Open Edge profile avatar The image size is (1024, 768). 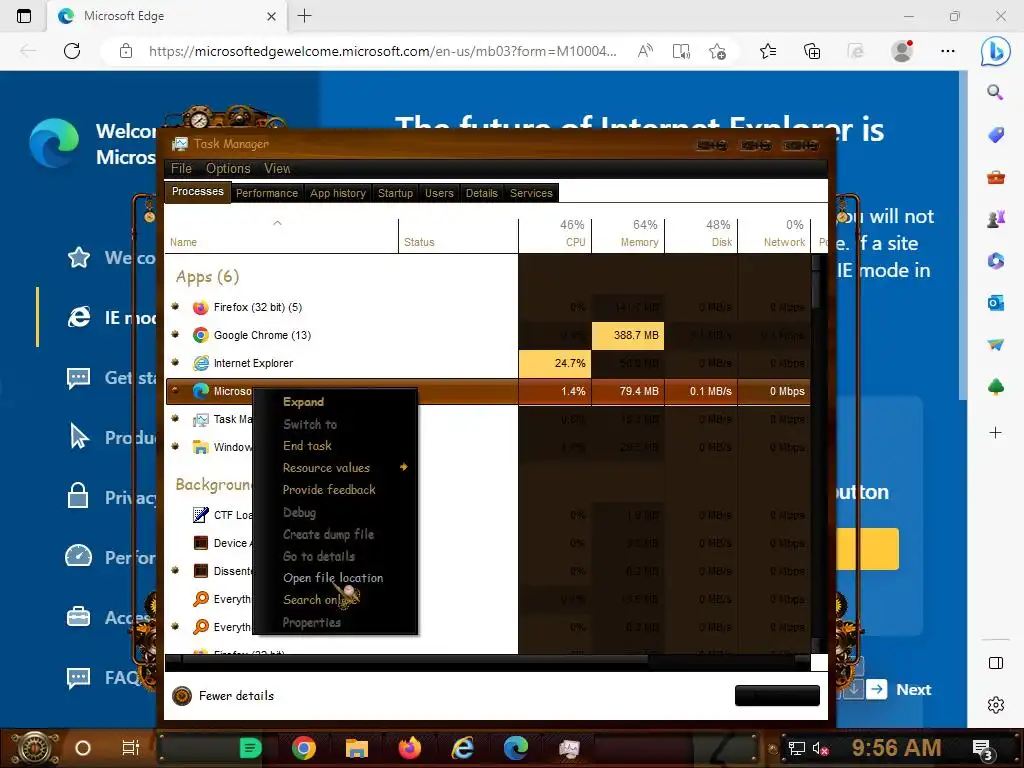(903, 51)
